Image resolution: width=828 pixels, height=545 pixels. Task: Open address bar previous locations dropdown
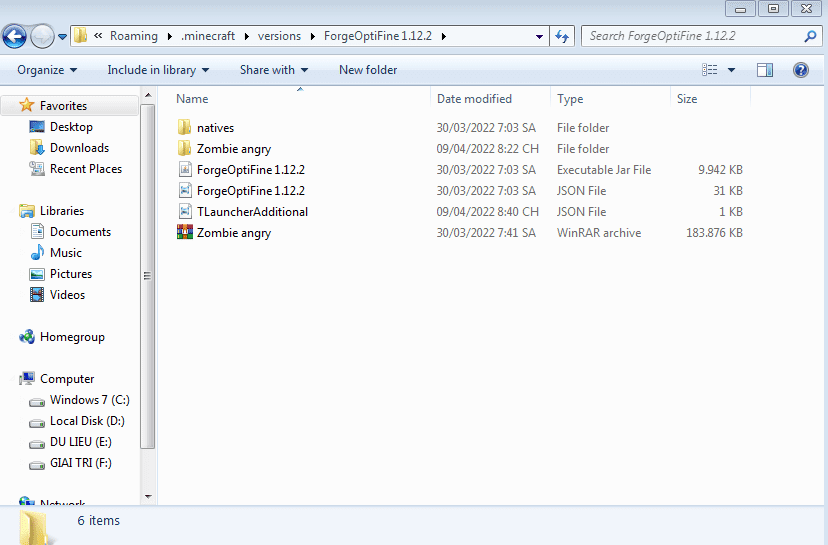(x=539, y=36)
